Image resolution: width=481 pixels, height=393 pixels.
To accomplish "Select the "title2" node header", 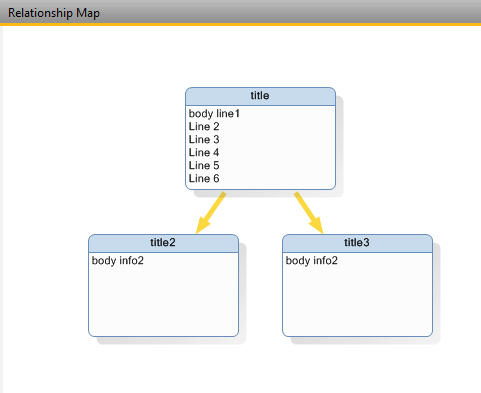I will [163, 243].
